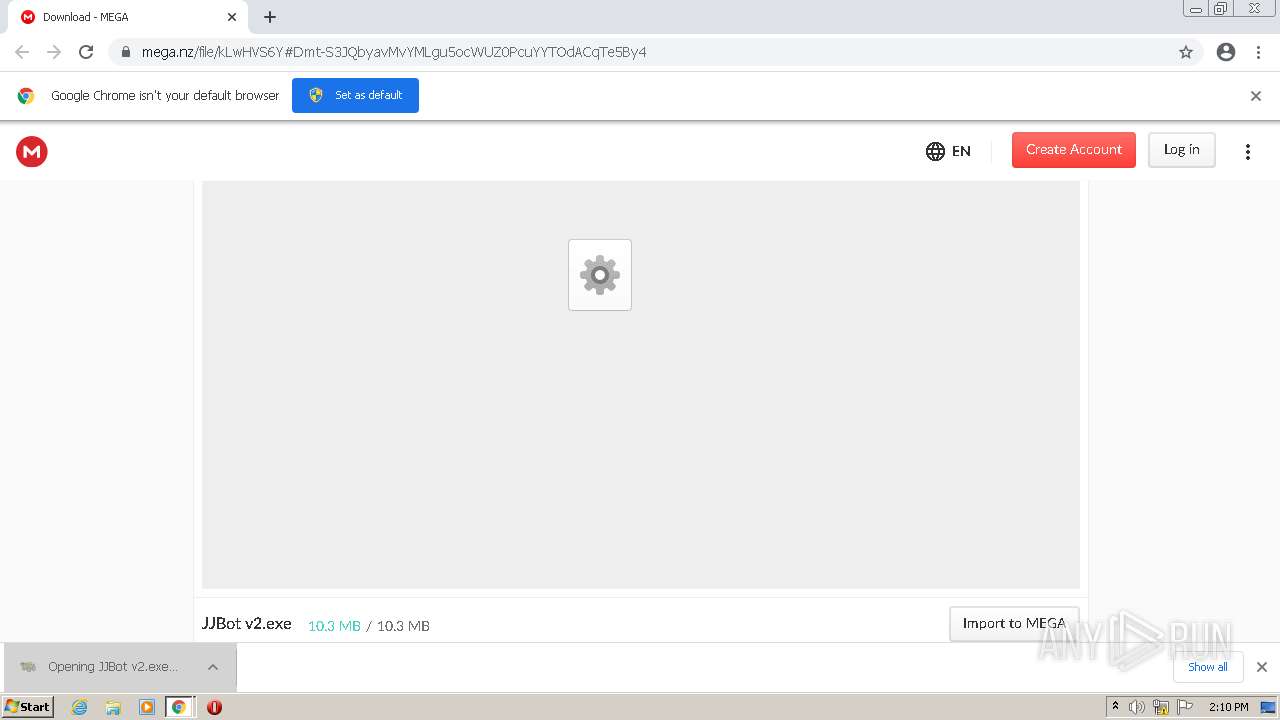This screenshot has width=1280, height=720.
Task: Open the Windows Start menu
Action: point(27,706)
